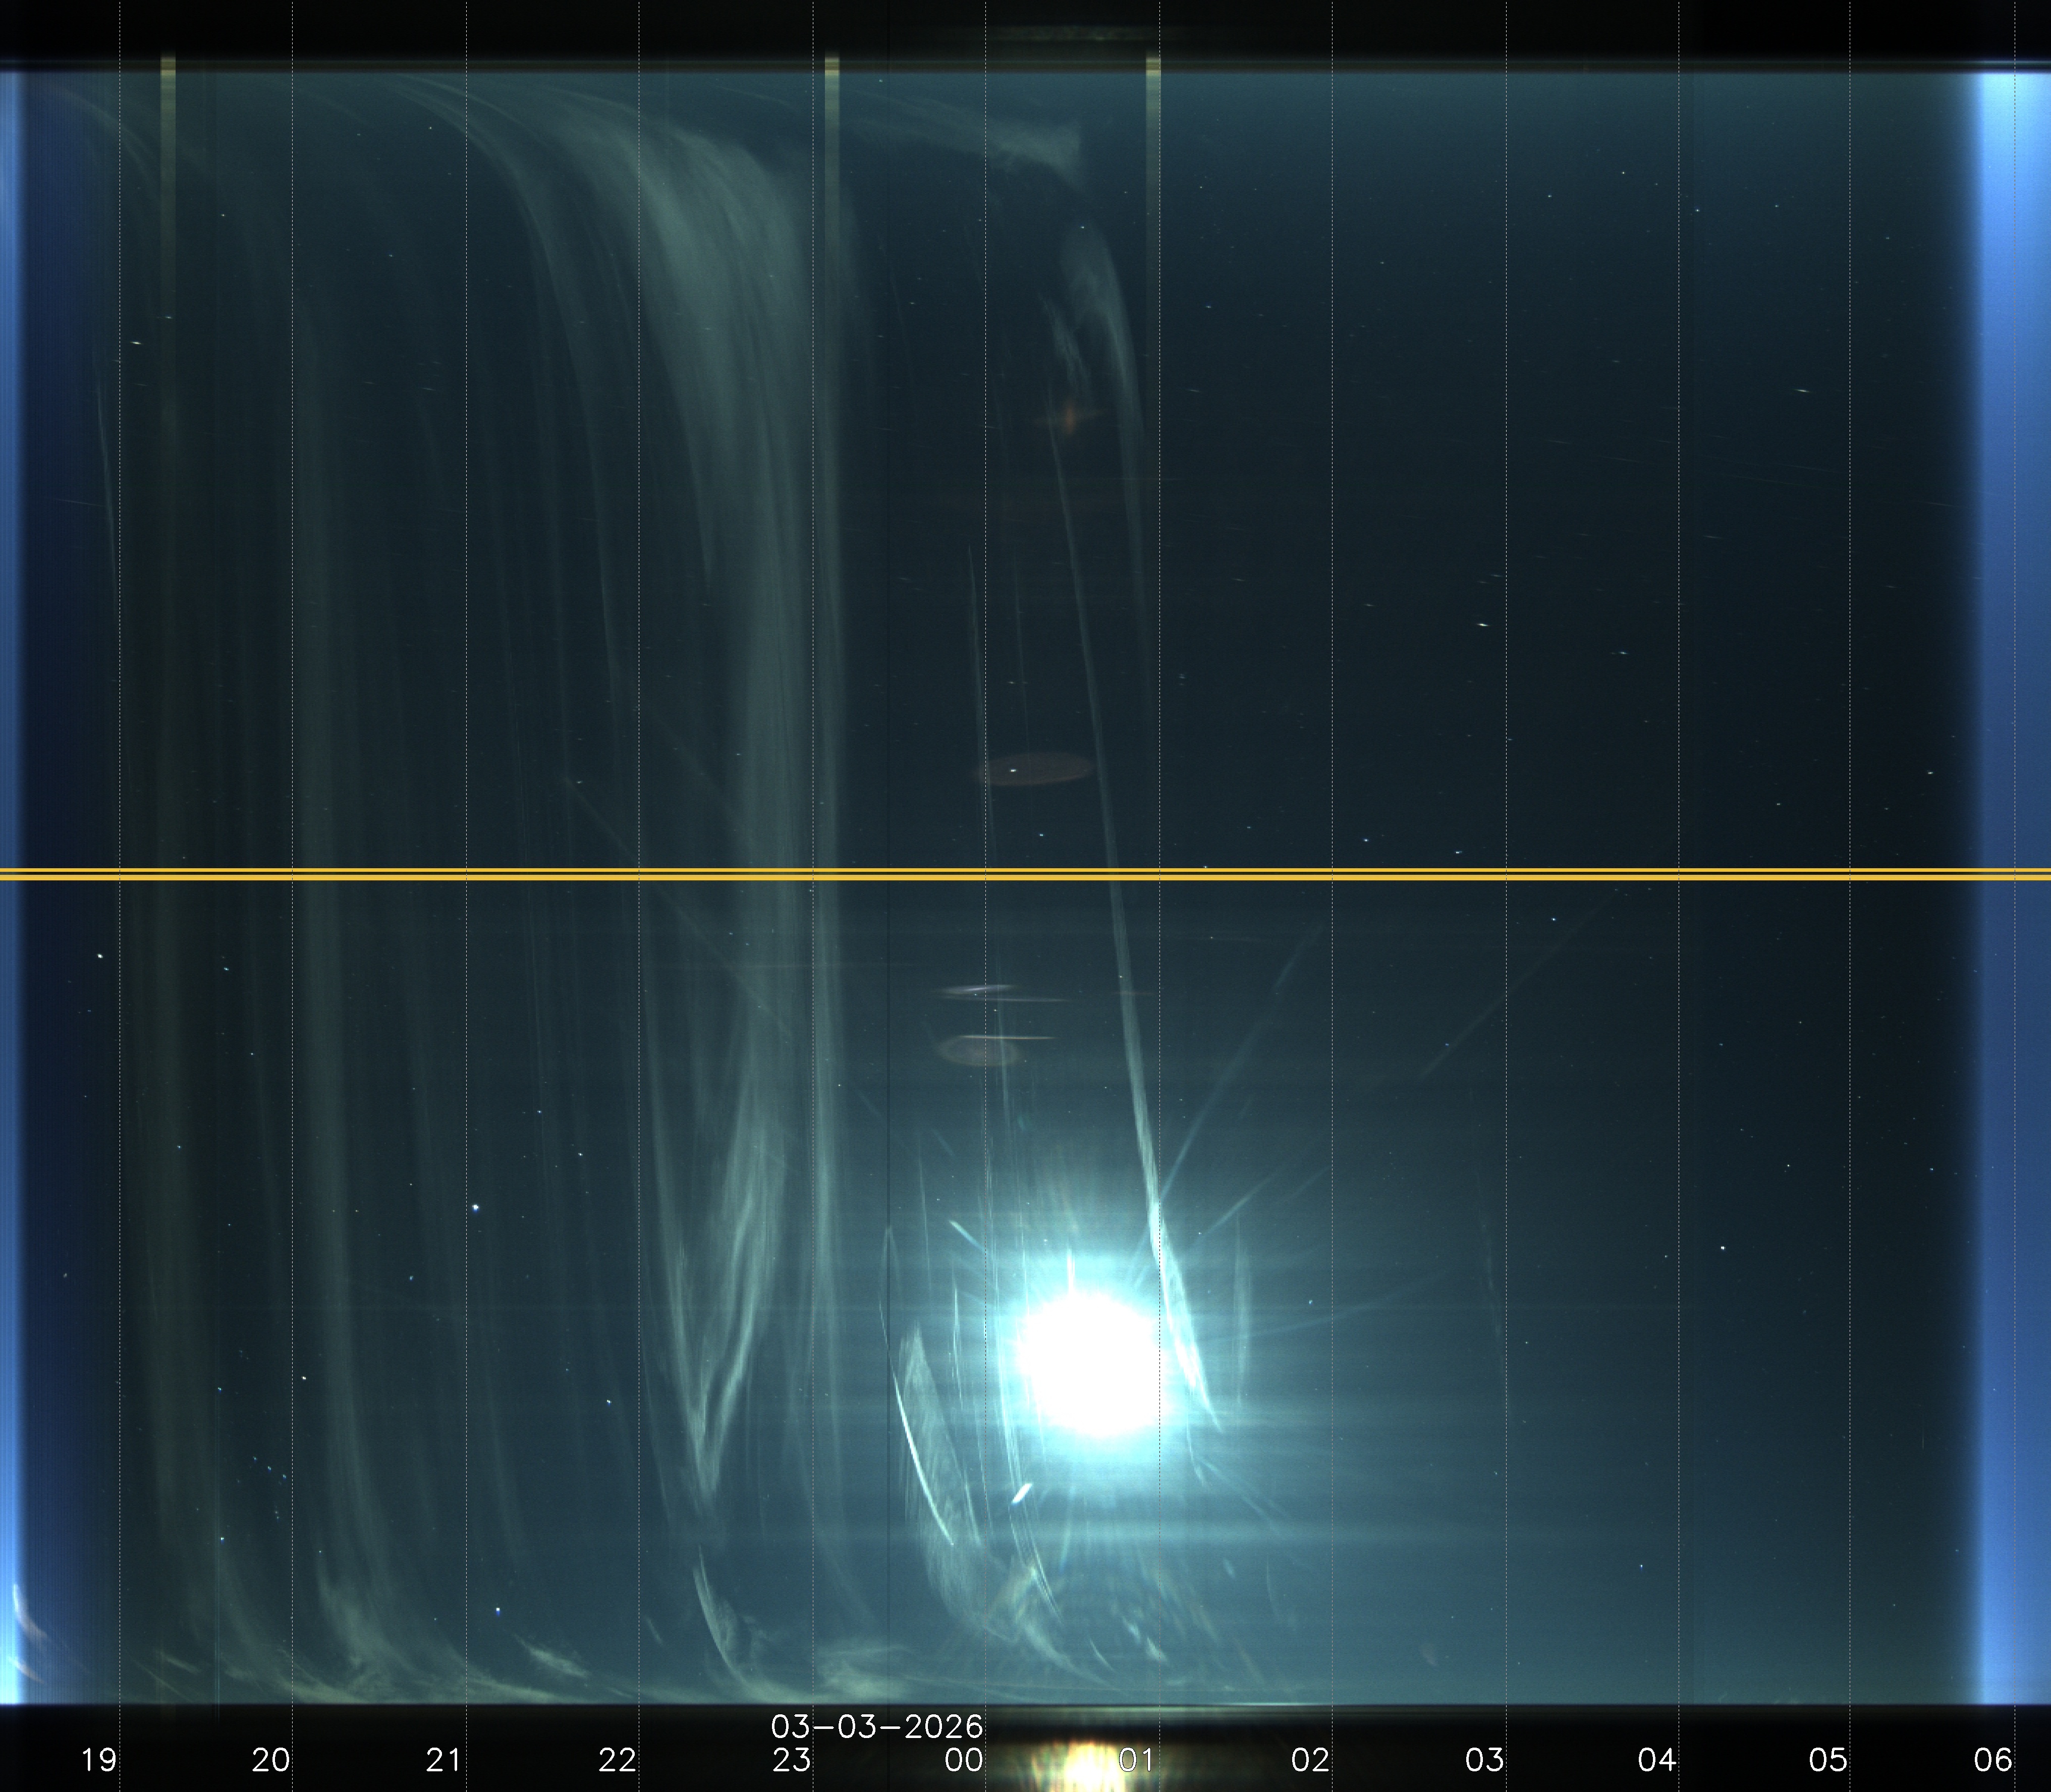Click the 22 hour label
The width and height of the screenshot is (2051, 1792).
[x=617, y=1759]
